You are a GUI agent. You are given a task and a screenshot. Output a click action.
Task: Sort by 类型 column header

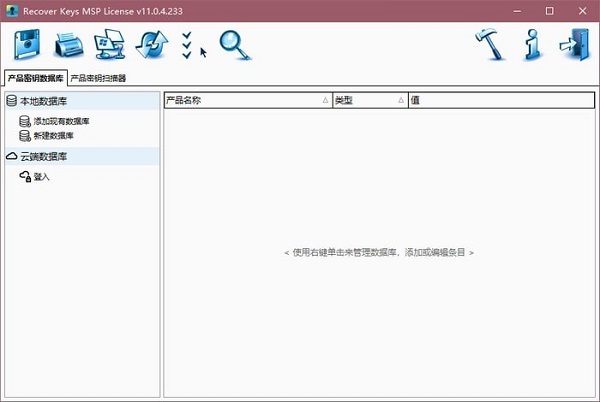point(370,100)
